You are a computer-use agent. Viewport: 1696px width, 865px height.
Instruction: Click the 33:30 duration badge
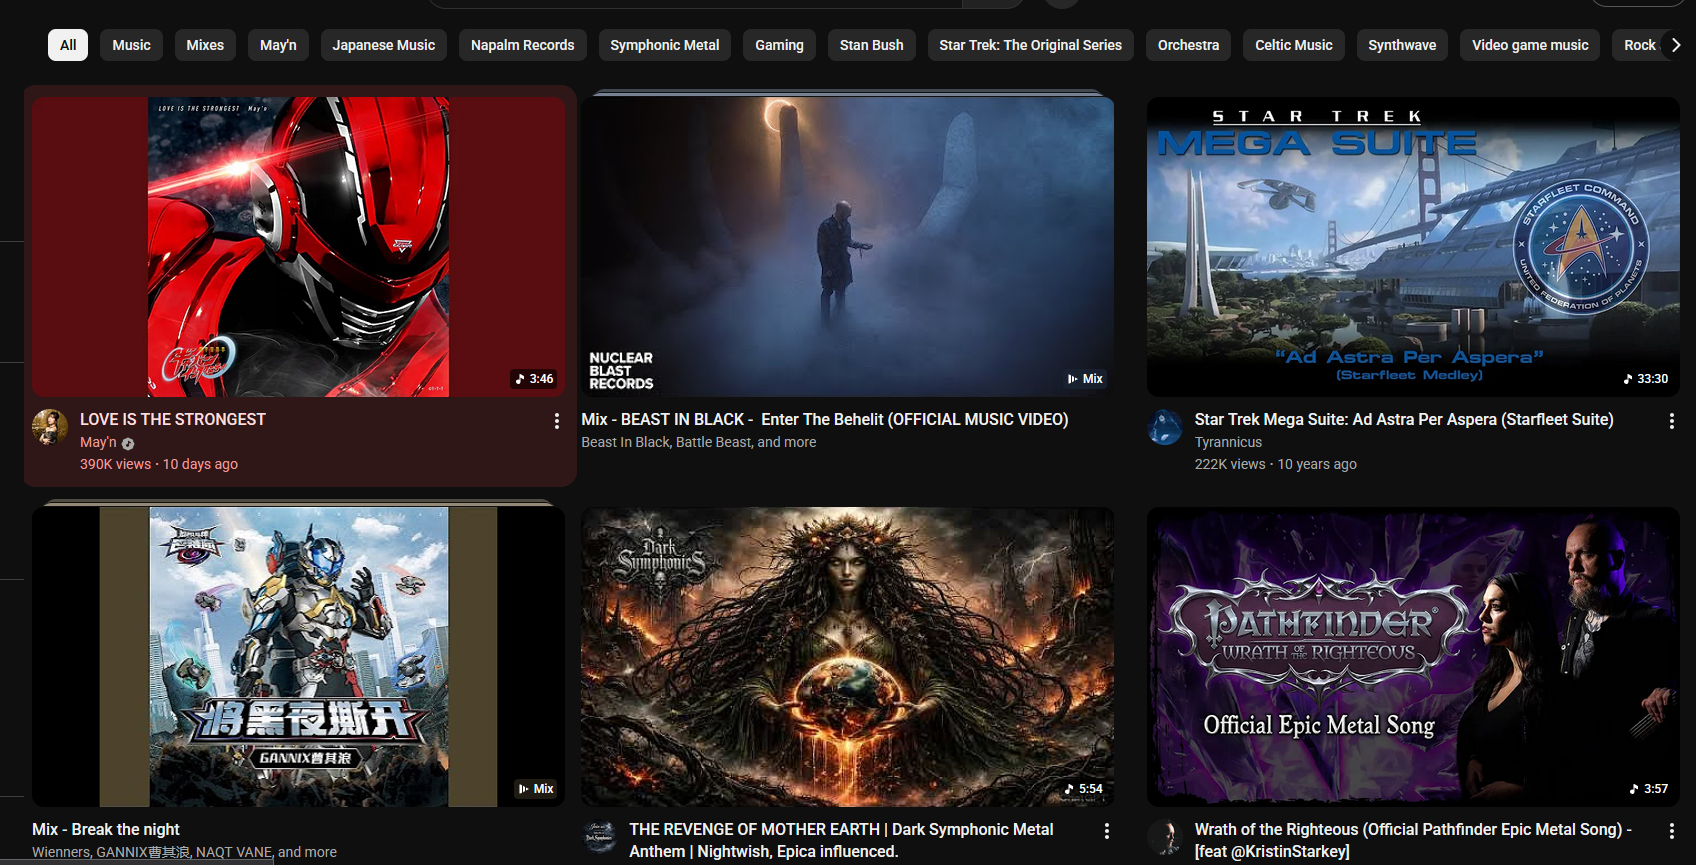pyautogui.click(x=1646, y=379)
